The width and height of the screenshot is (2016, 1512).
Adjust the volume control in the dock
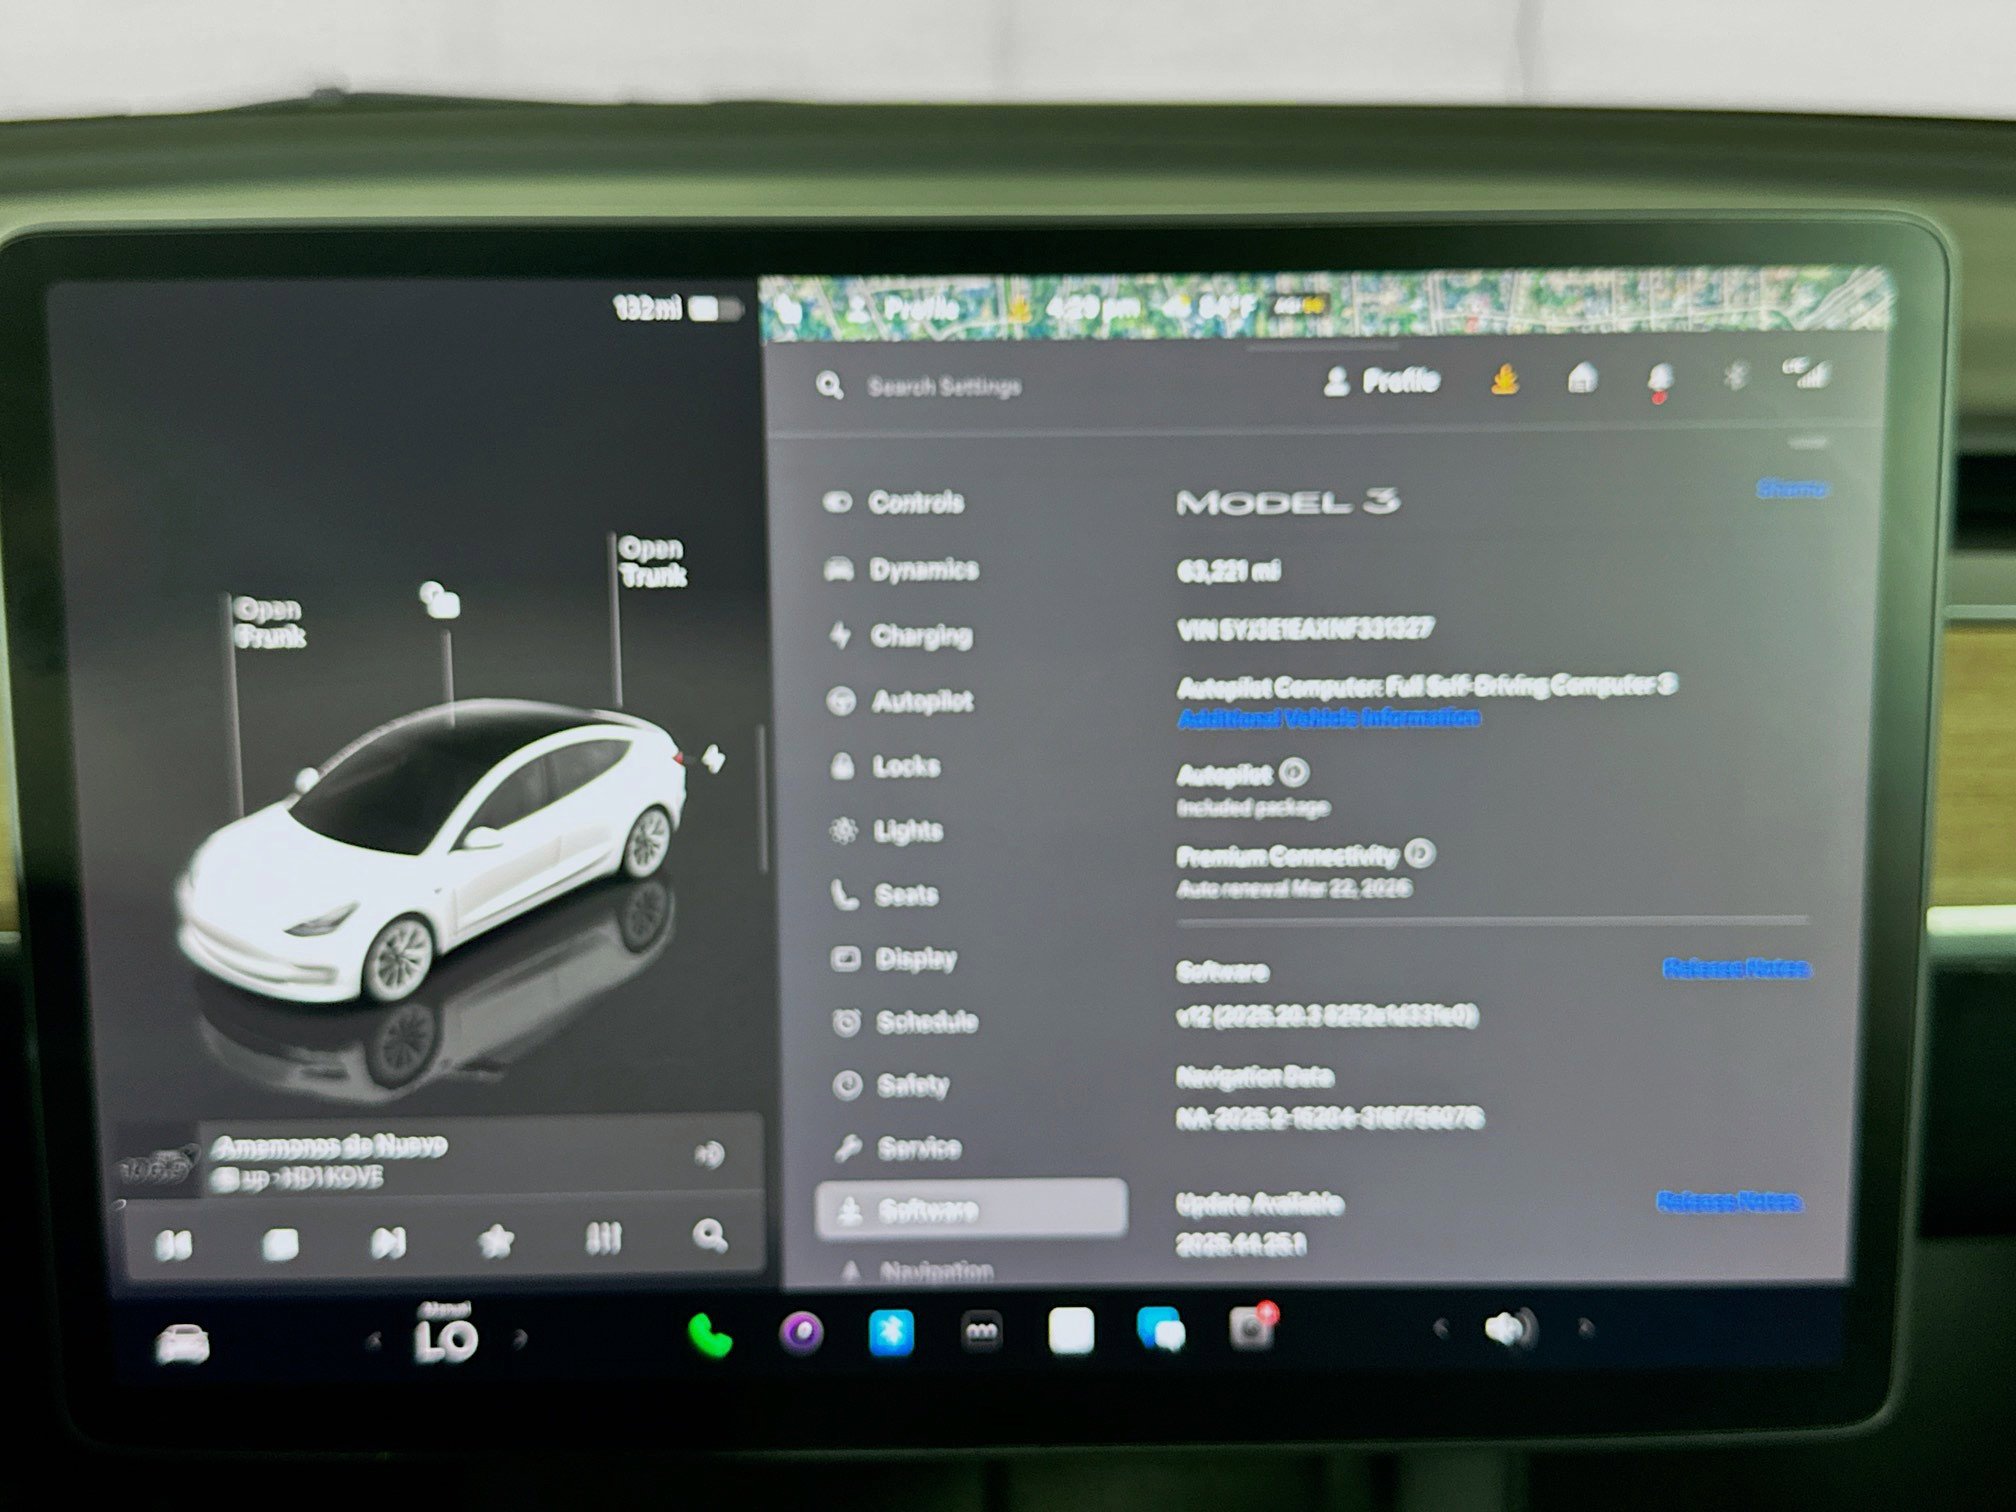point(1510,1330)
